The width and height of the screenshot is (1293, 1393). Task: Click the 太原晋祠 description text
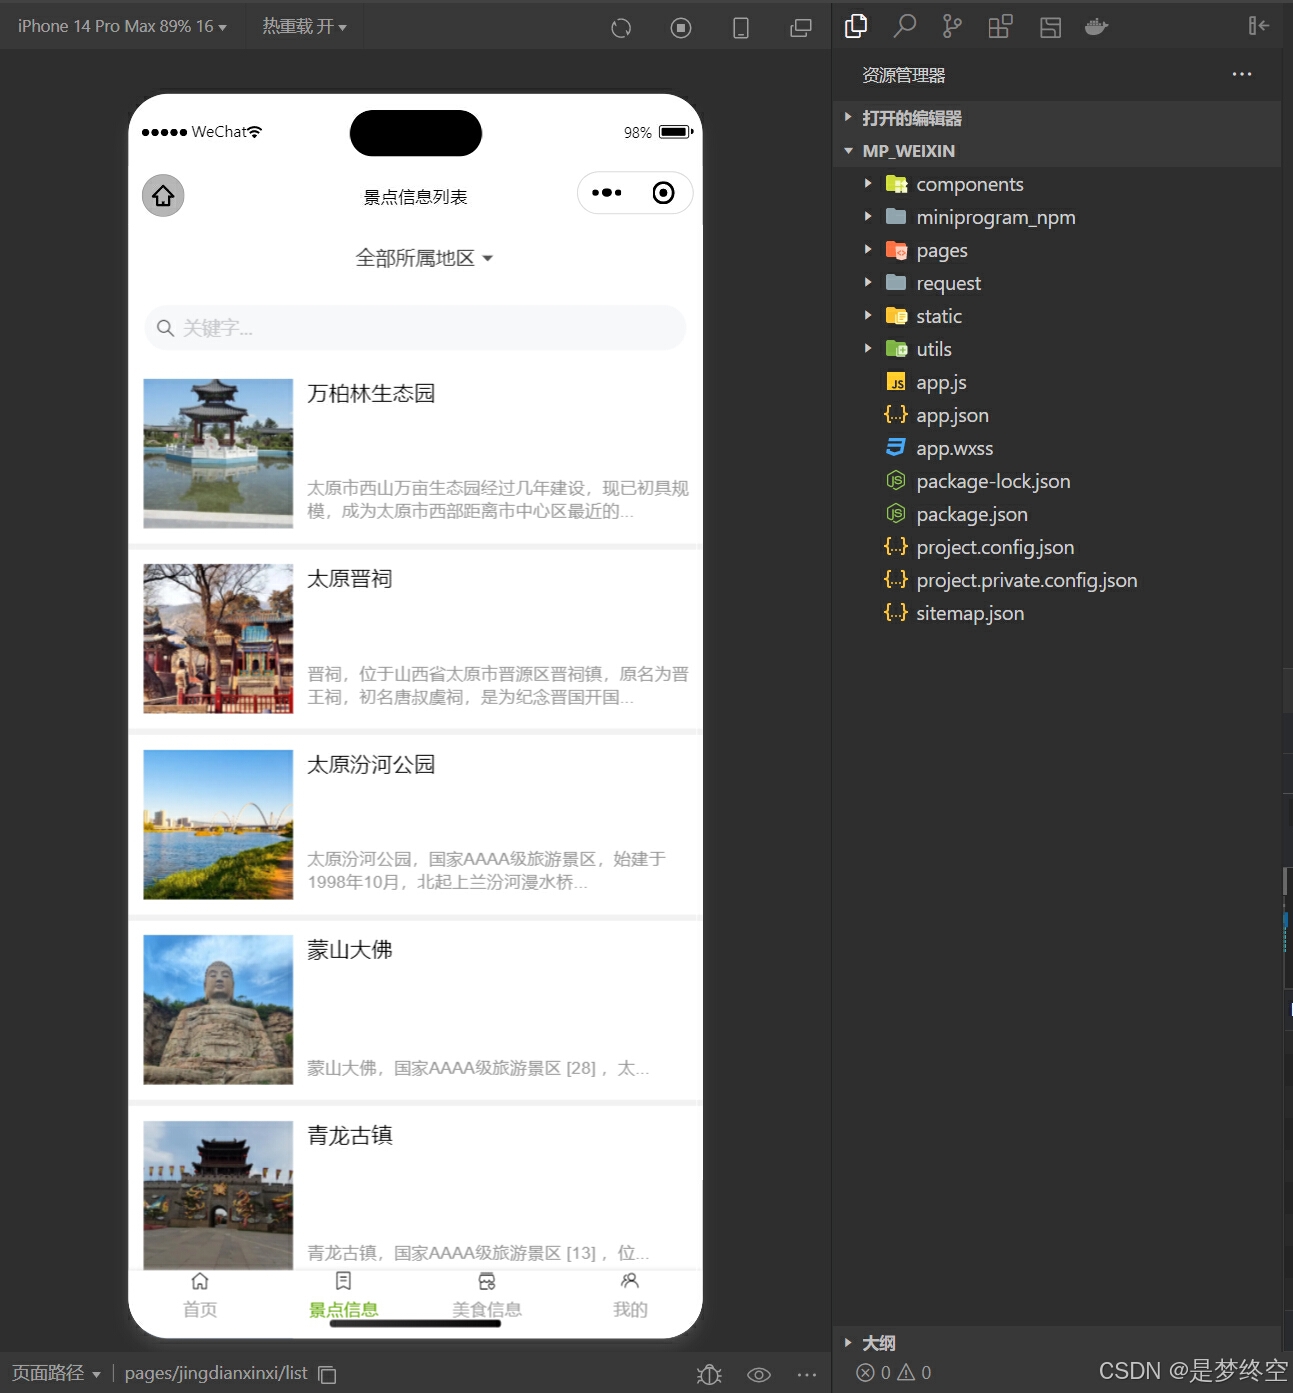tap(498, 685)
